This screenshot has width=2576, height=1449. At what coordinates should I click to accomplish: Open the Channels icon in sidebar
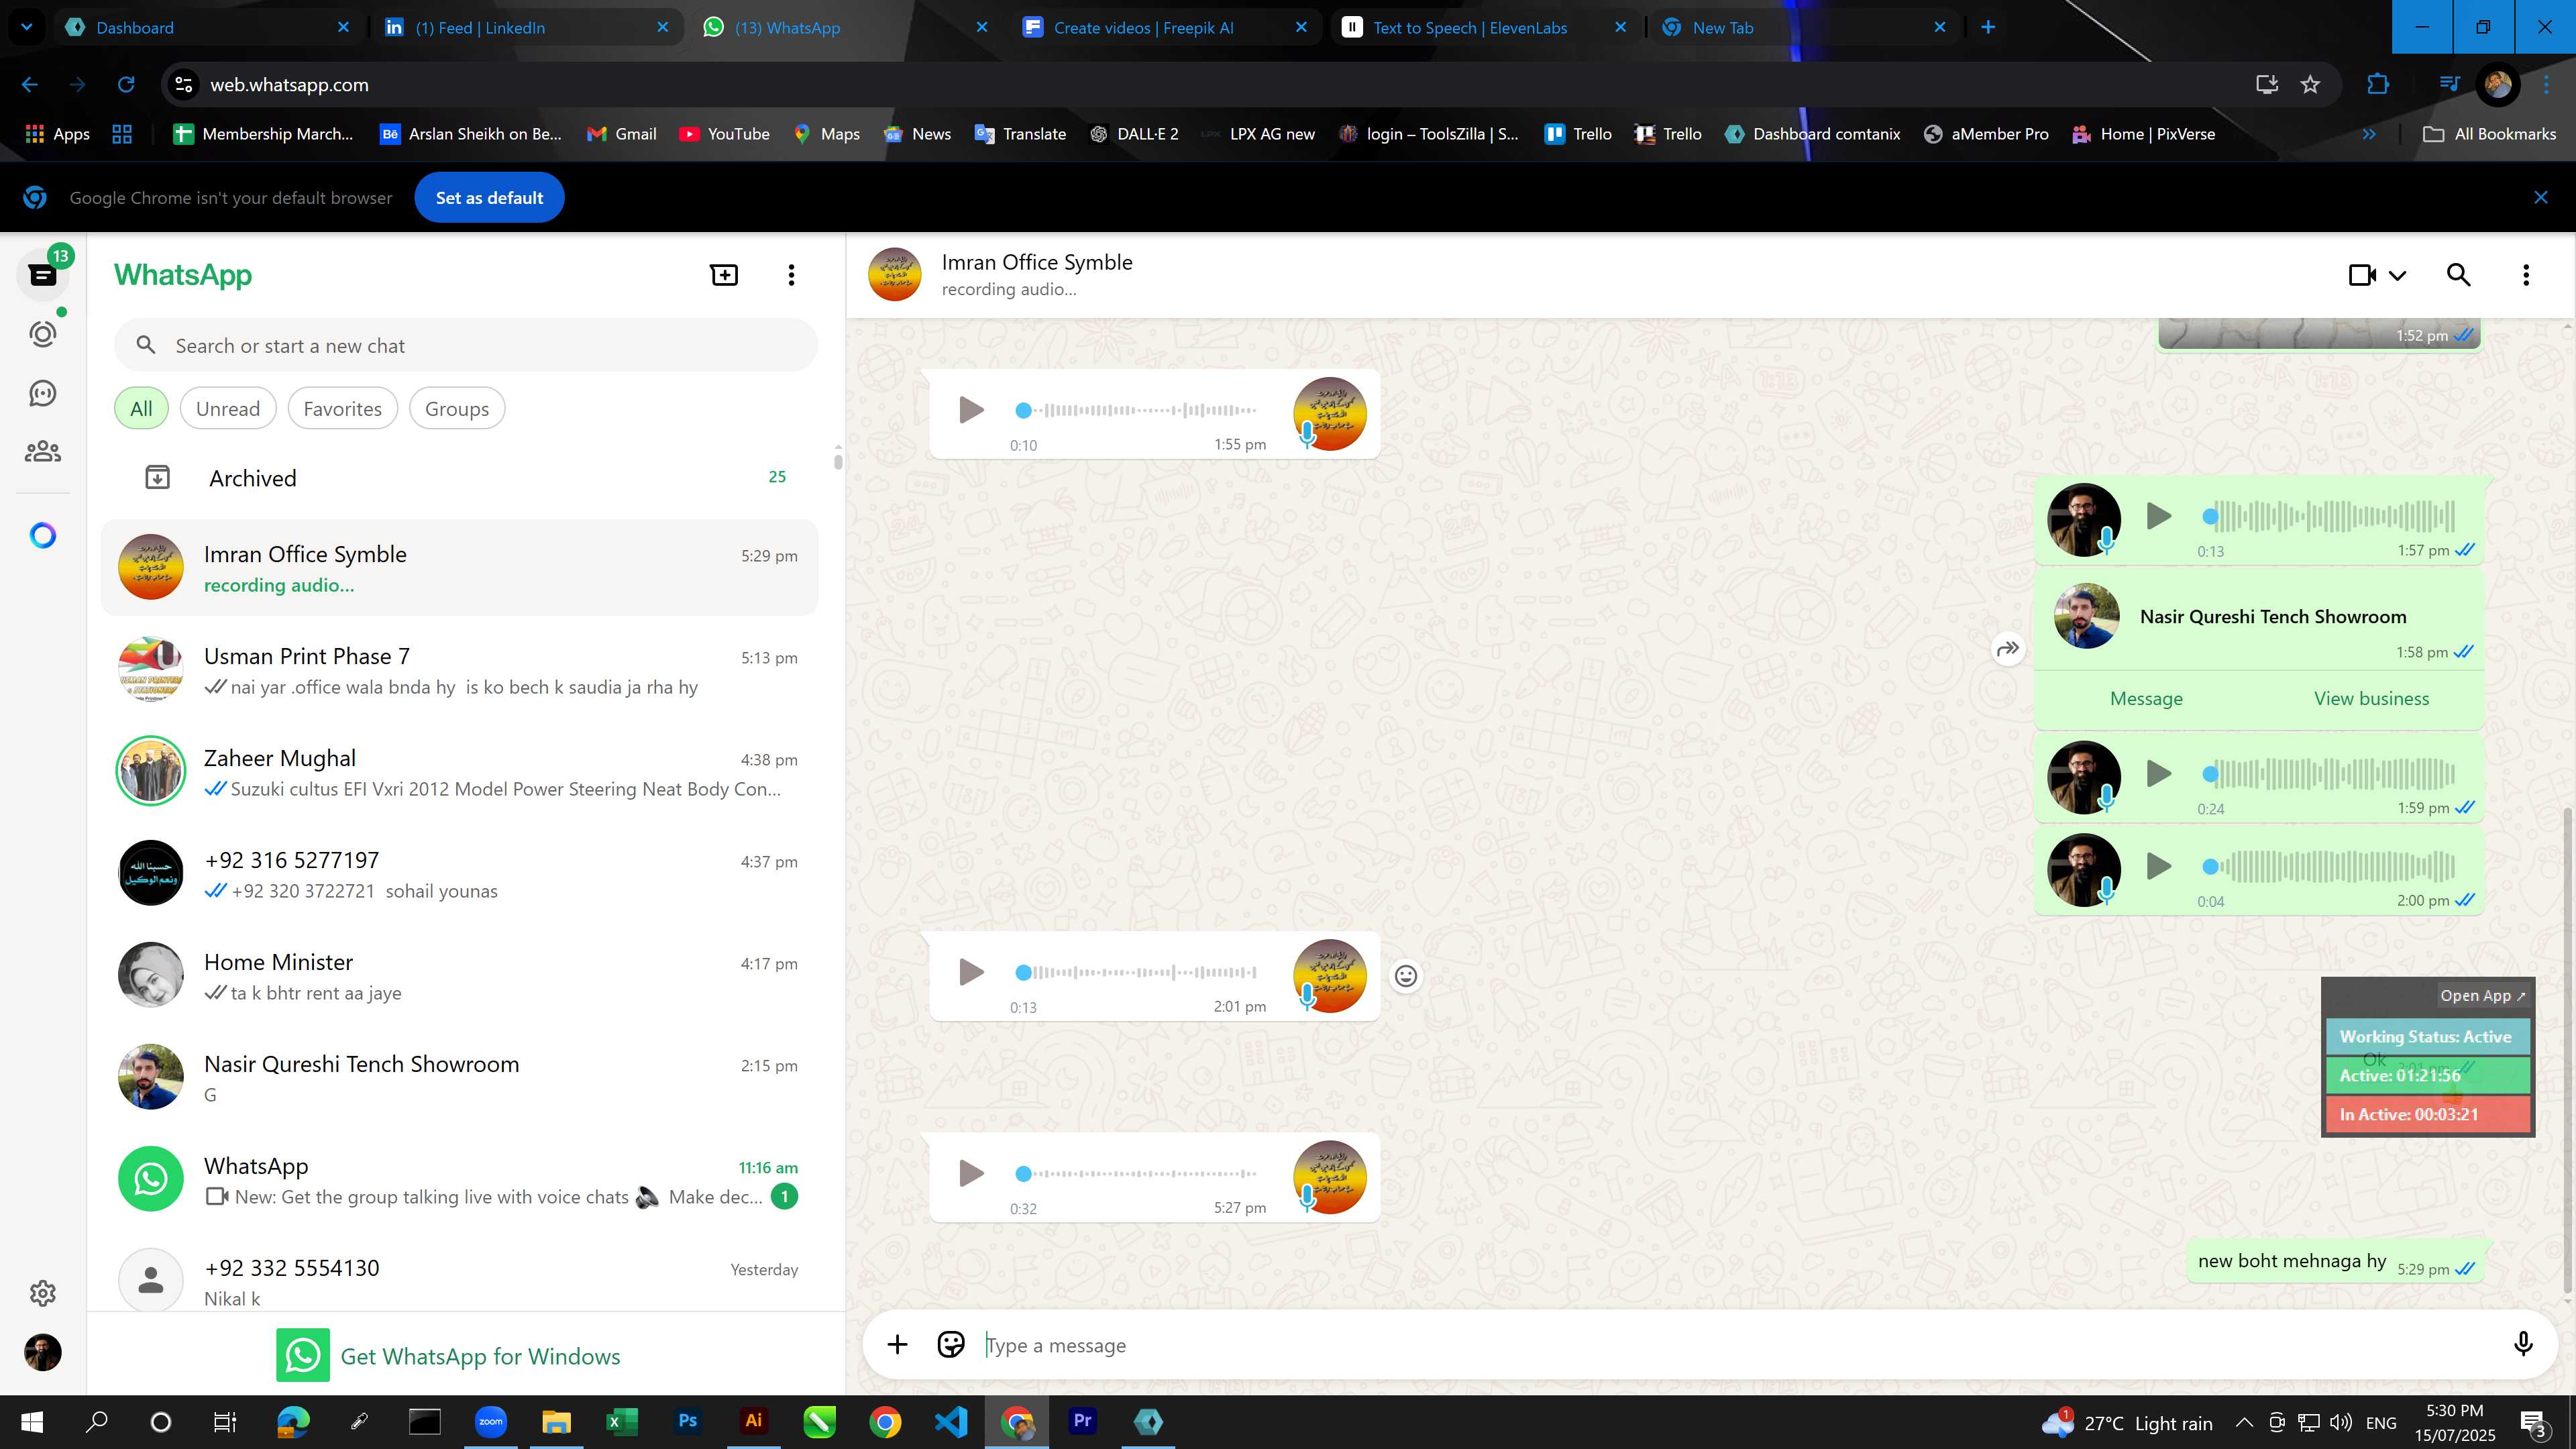click(43, 393)
